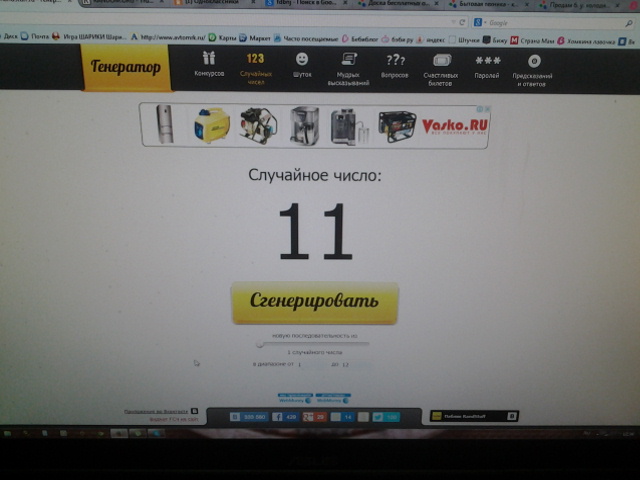640x480 pixels.
Task: Click the range maximum field showing 12
Action: click(x=356, y=364)
